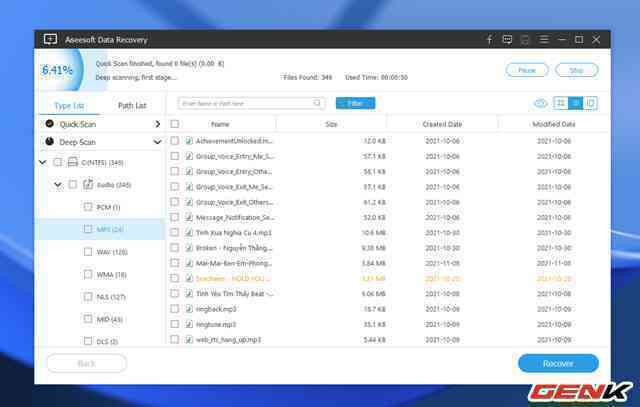Click the Back button
This screenshot has height=407, width=640.
[87, 363]
